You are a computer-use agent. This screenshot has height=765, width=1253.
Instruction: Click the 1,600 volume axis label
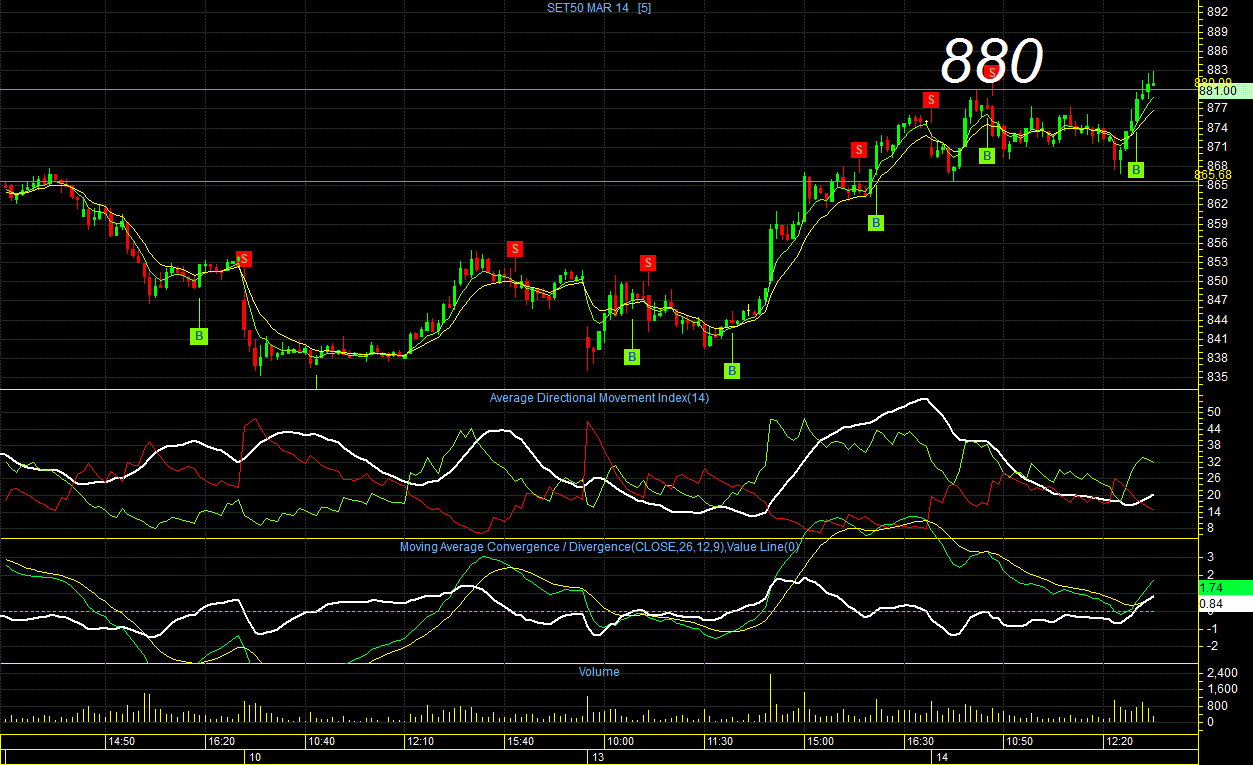[x=1222, y=689]
